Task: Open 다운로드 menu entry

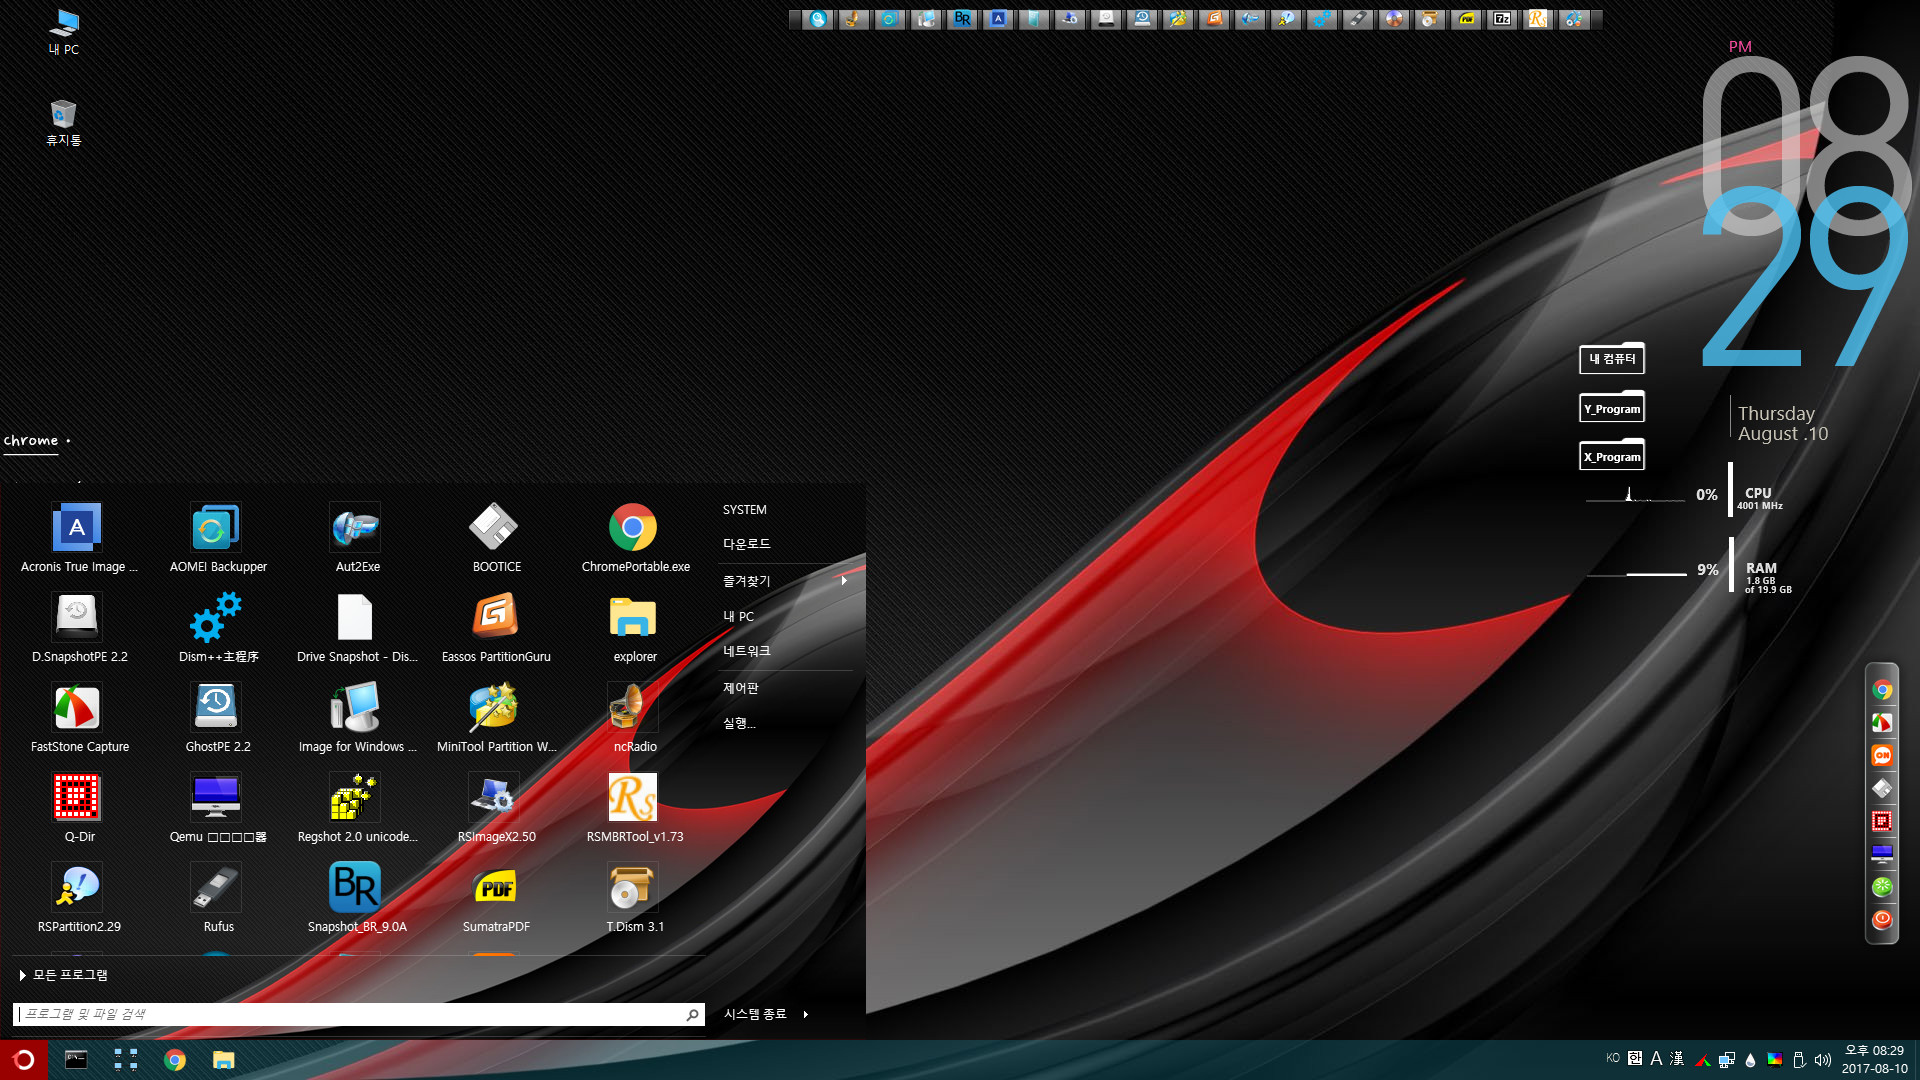Action: [x=746, y=544]
